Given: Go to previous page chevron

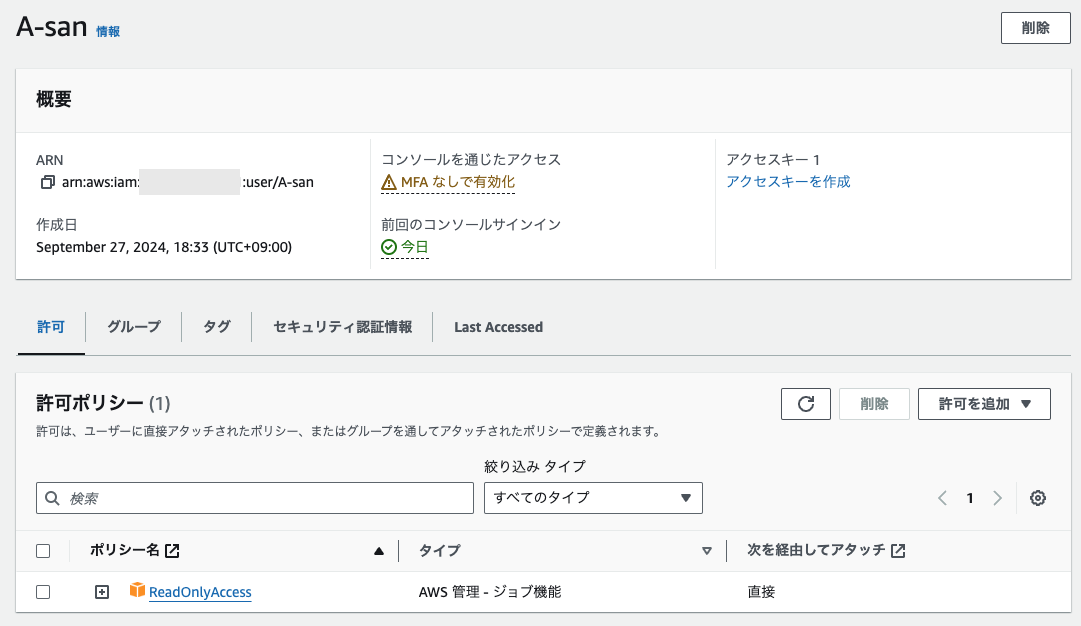Looking at the screenshot, I should click(942, 498).
